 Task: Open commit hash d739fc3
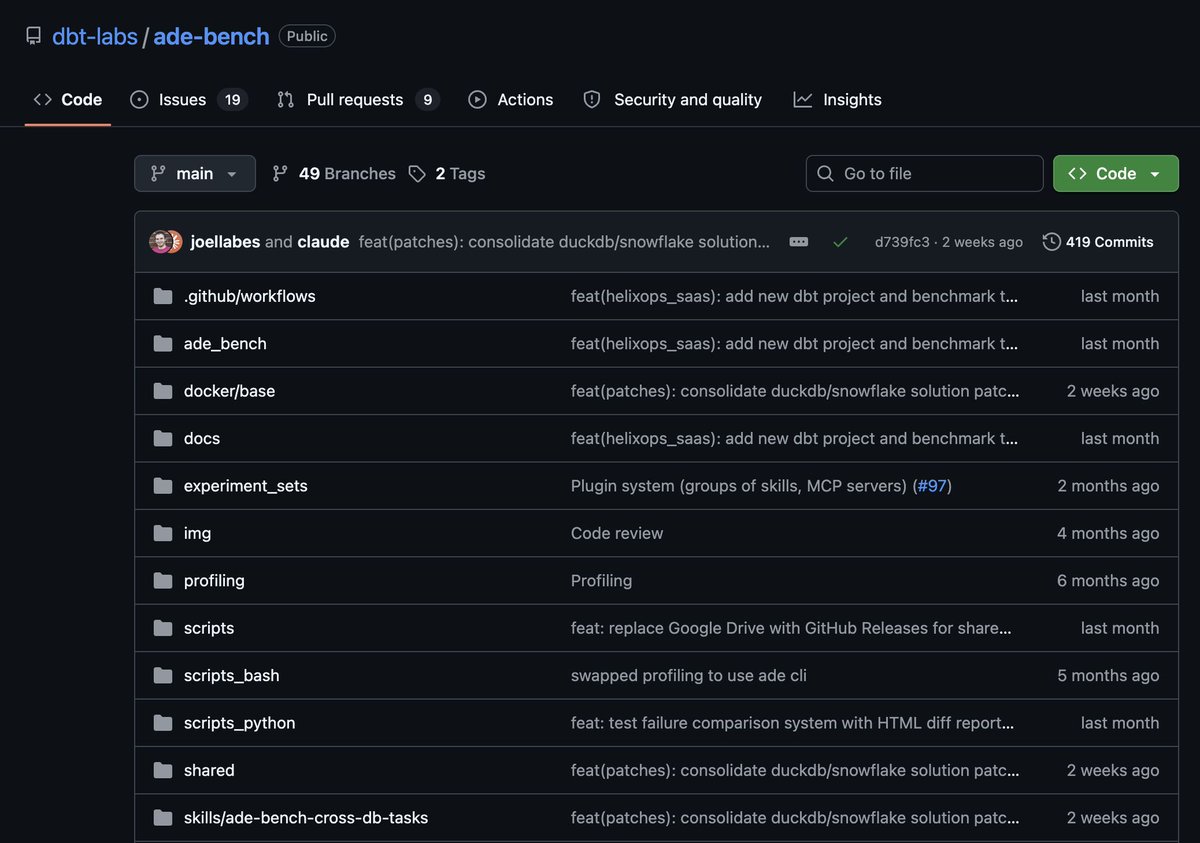point(902,242)
